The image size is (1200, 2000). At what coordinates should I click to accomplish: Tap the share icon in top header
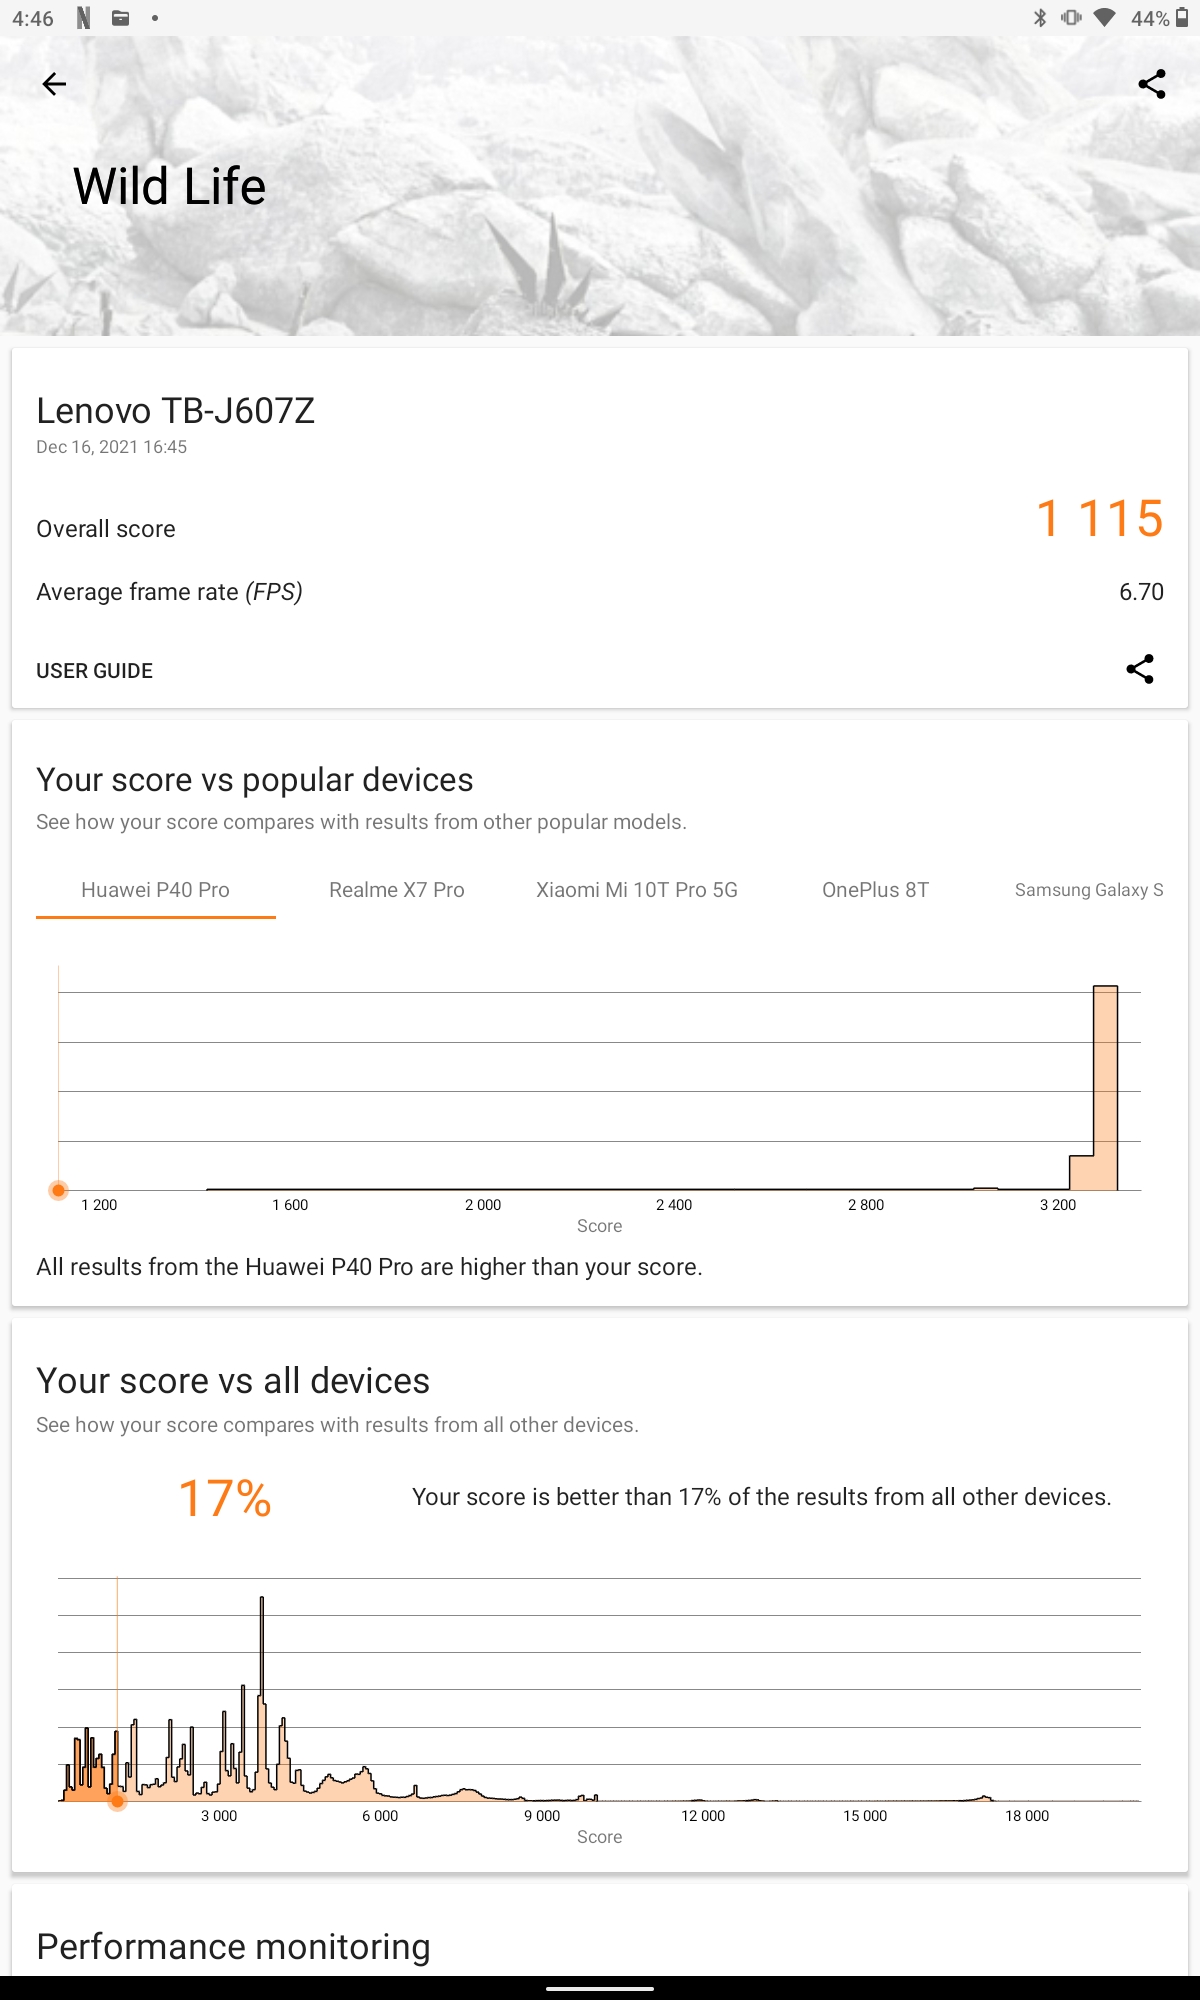click(1152, 84)
